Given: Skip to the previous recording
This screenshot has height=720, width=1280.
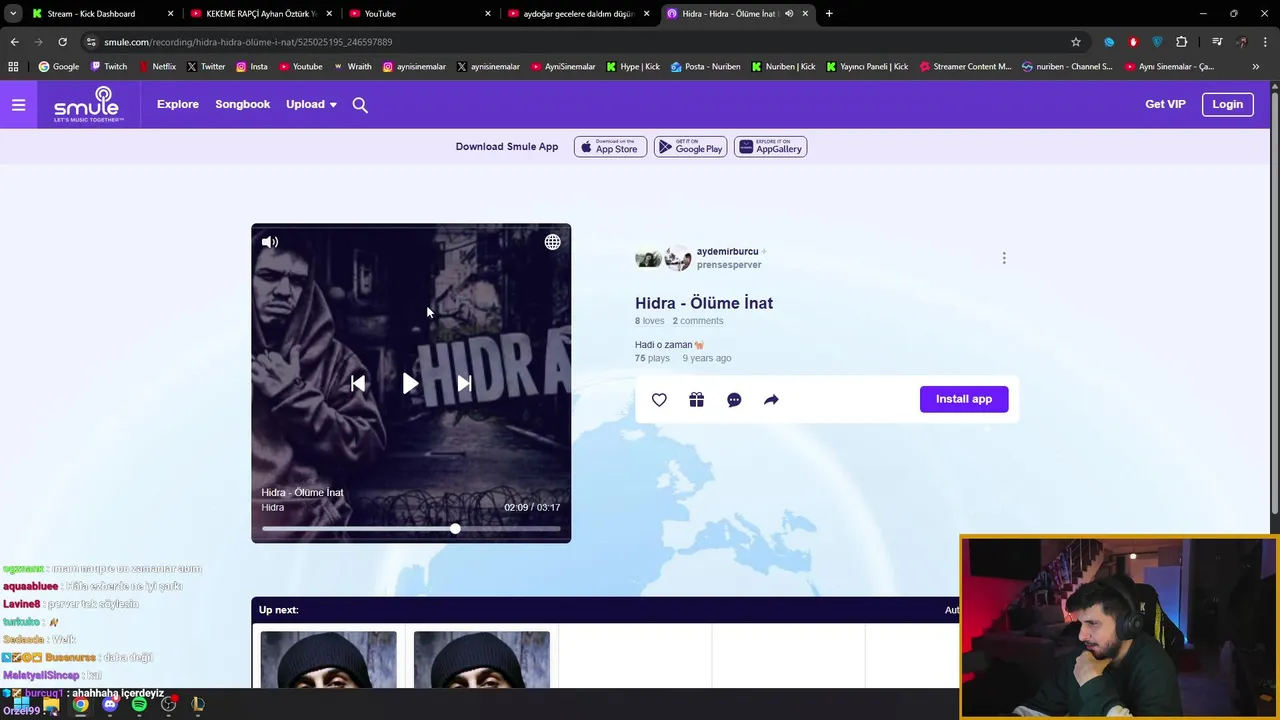Looking at the screenshot, I should click(x=358, y=384).
